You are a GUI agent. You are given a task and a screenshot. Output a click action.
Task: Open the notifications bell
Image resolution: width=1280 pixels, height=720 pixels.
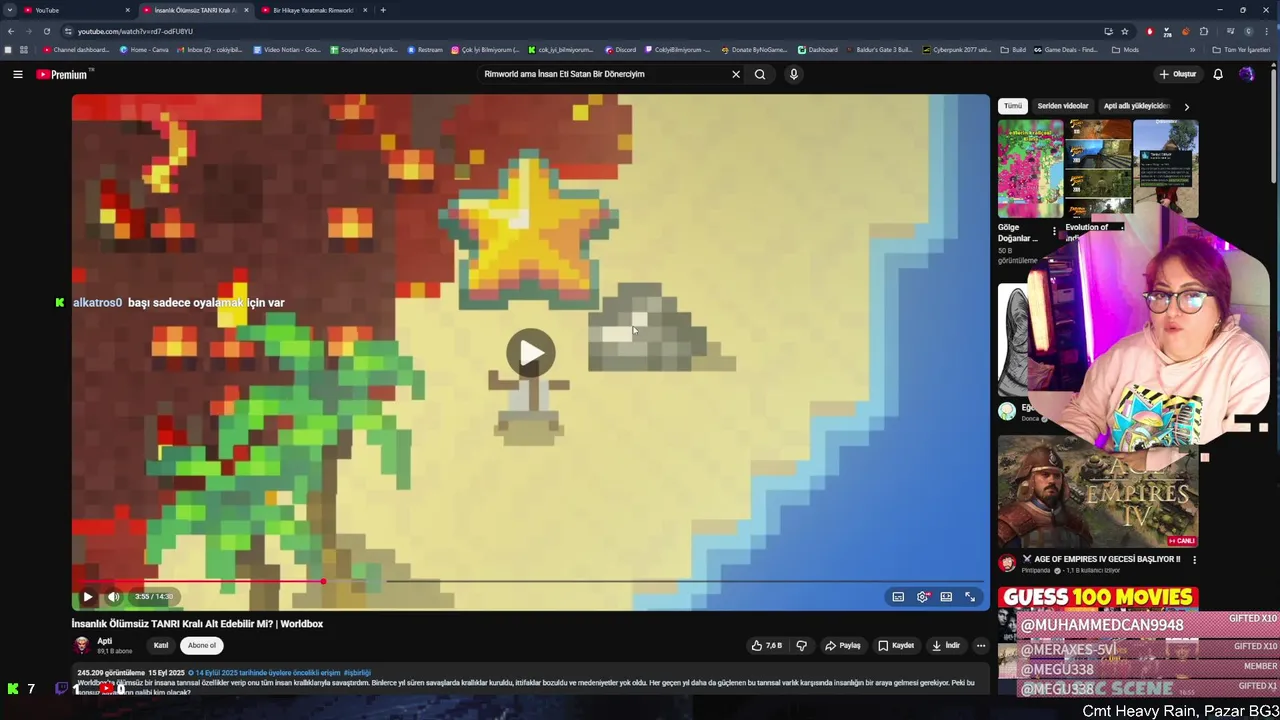coord(1218,74)
